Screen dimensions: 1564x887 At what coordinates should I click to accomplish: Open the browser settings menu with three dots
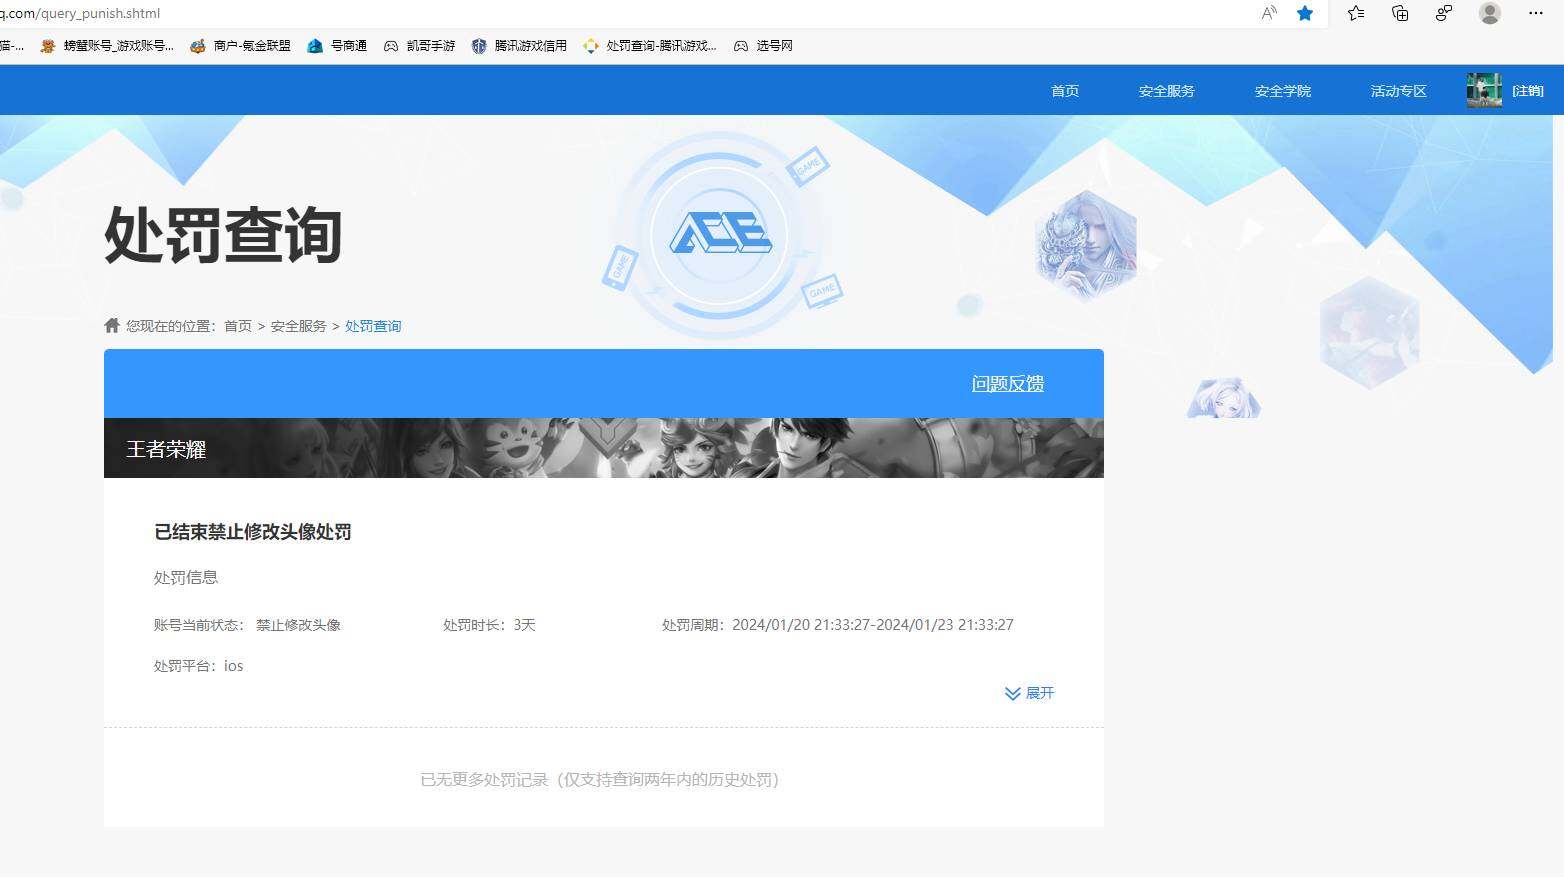pos(1537,13)
